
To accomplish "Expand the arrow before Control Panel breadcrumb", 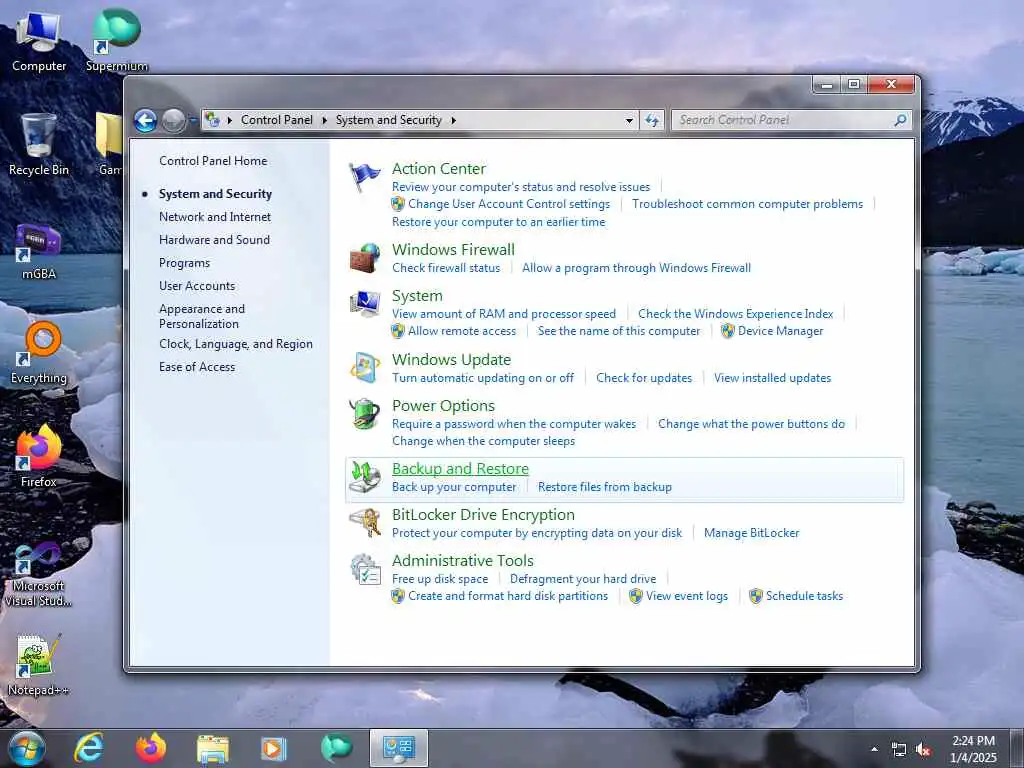I will point(229,120).
